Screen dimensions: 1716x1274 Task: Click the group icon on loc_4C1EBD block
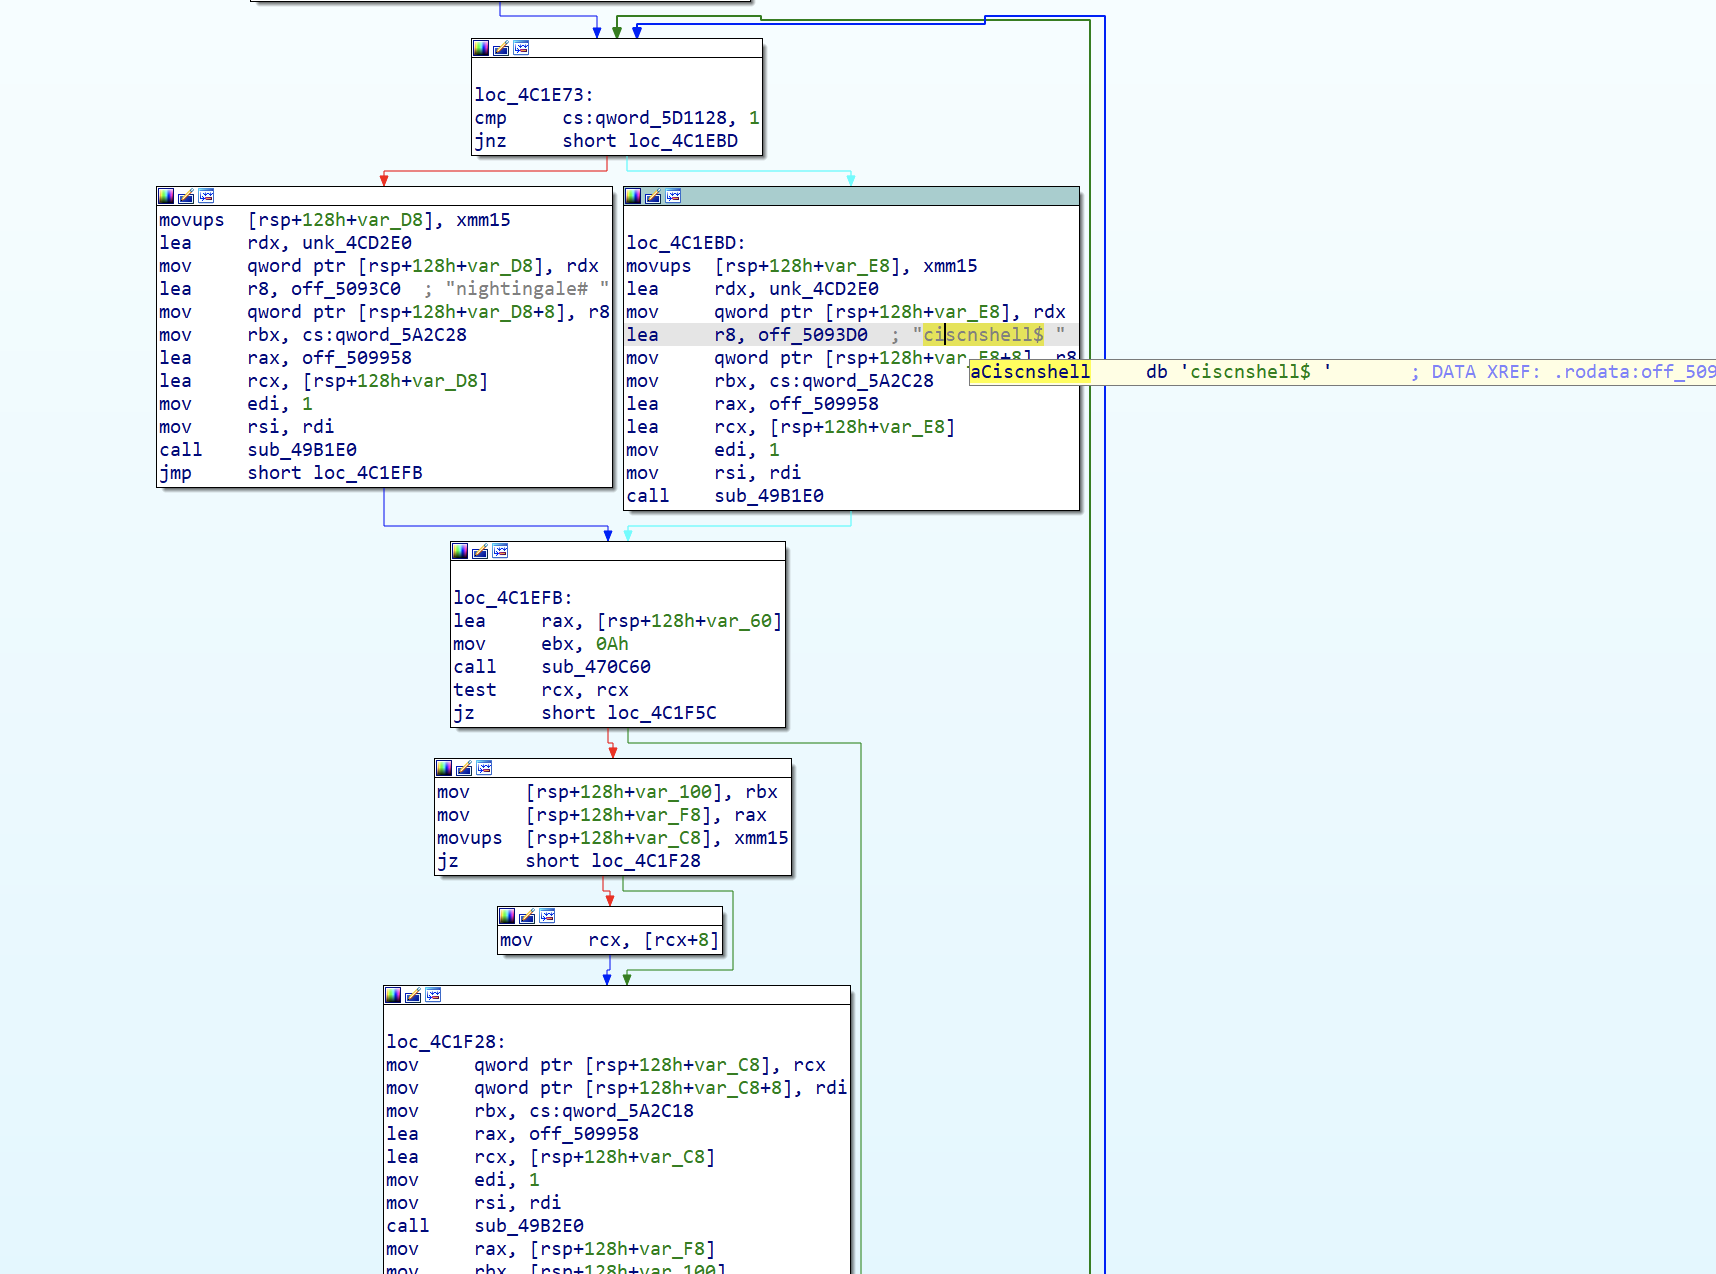tap(673, 196)
